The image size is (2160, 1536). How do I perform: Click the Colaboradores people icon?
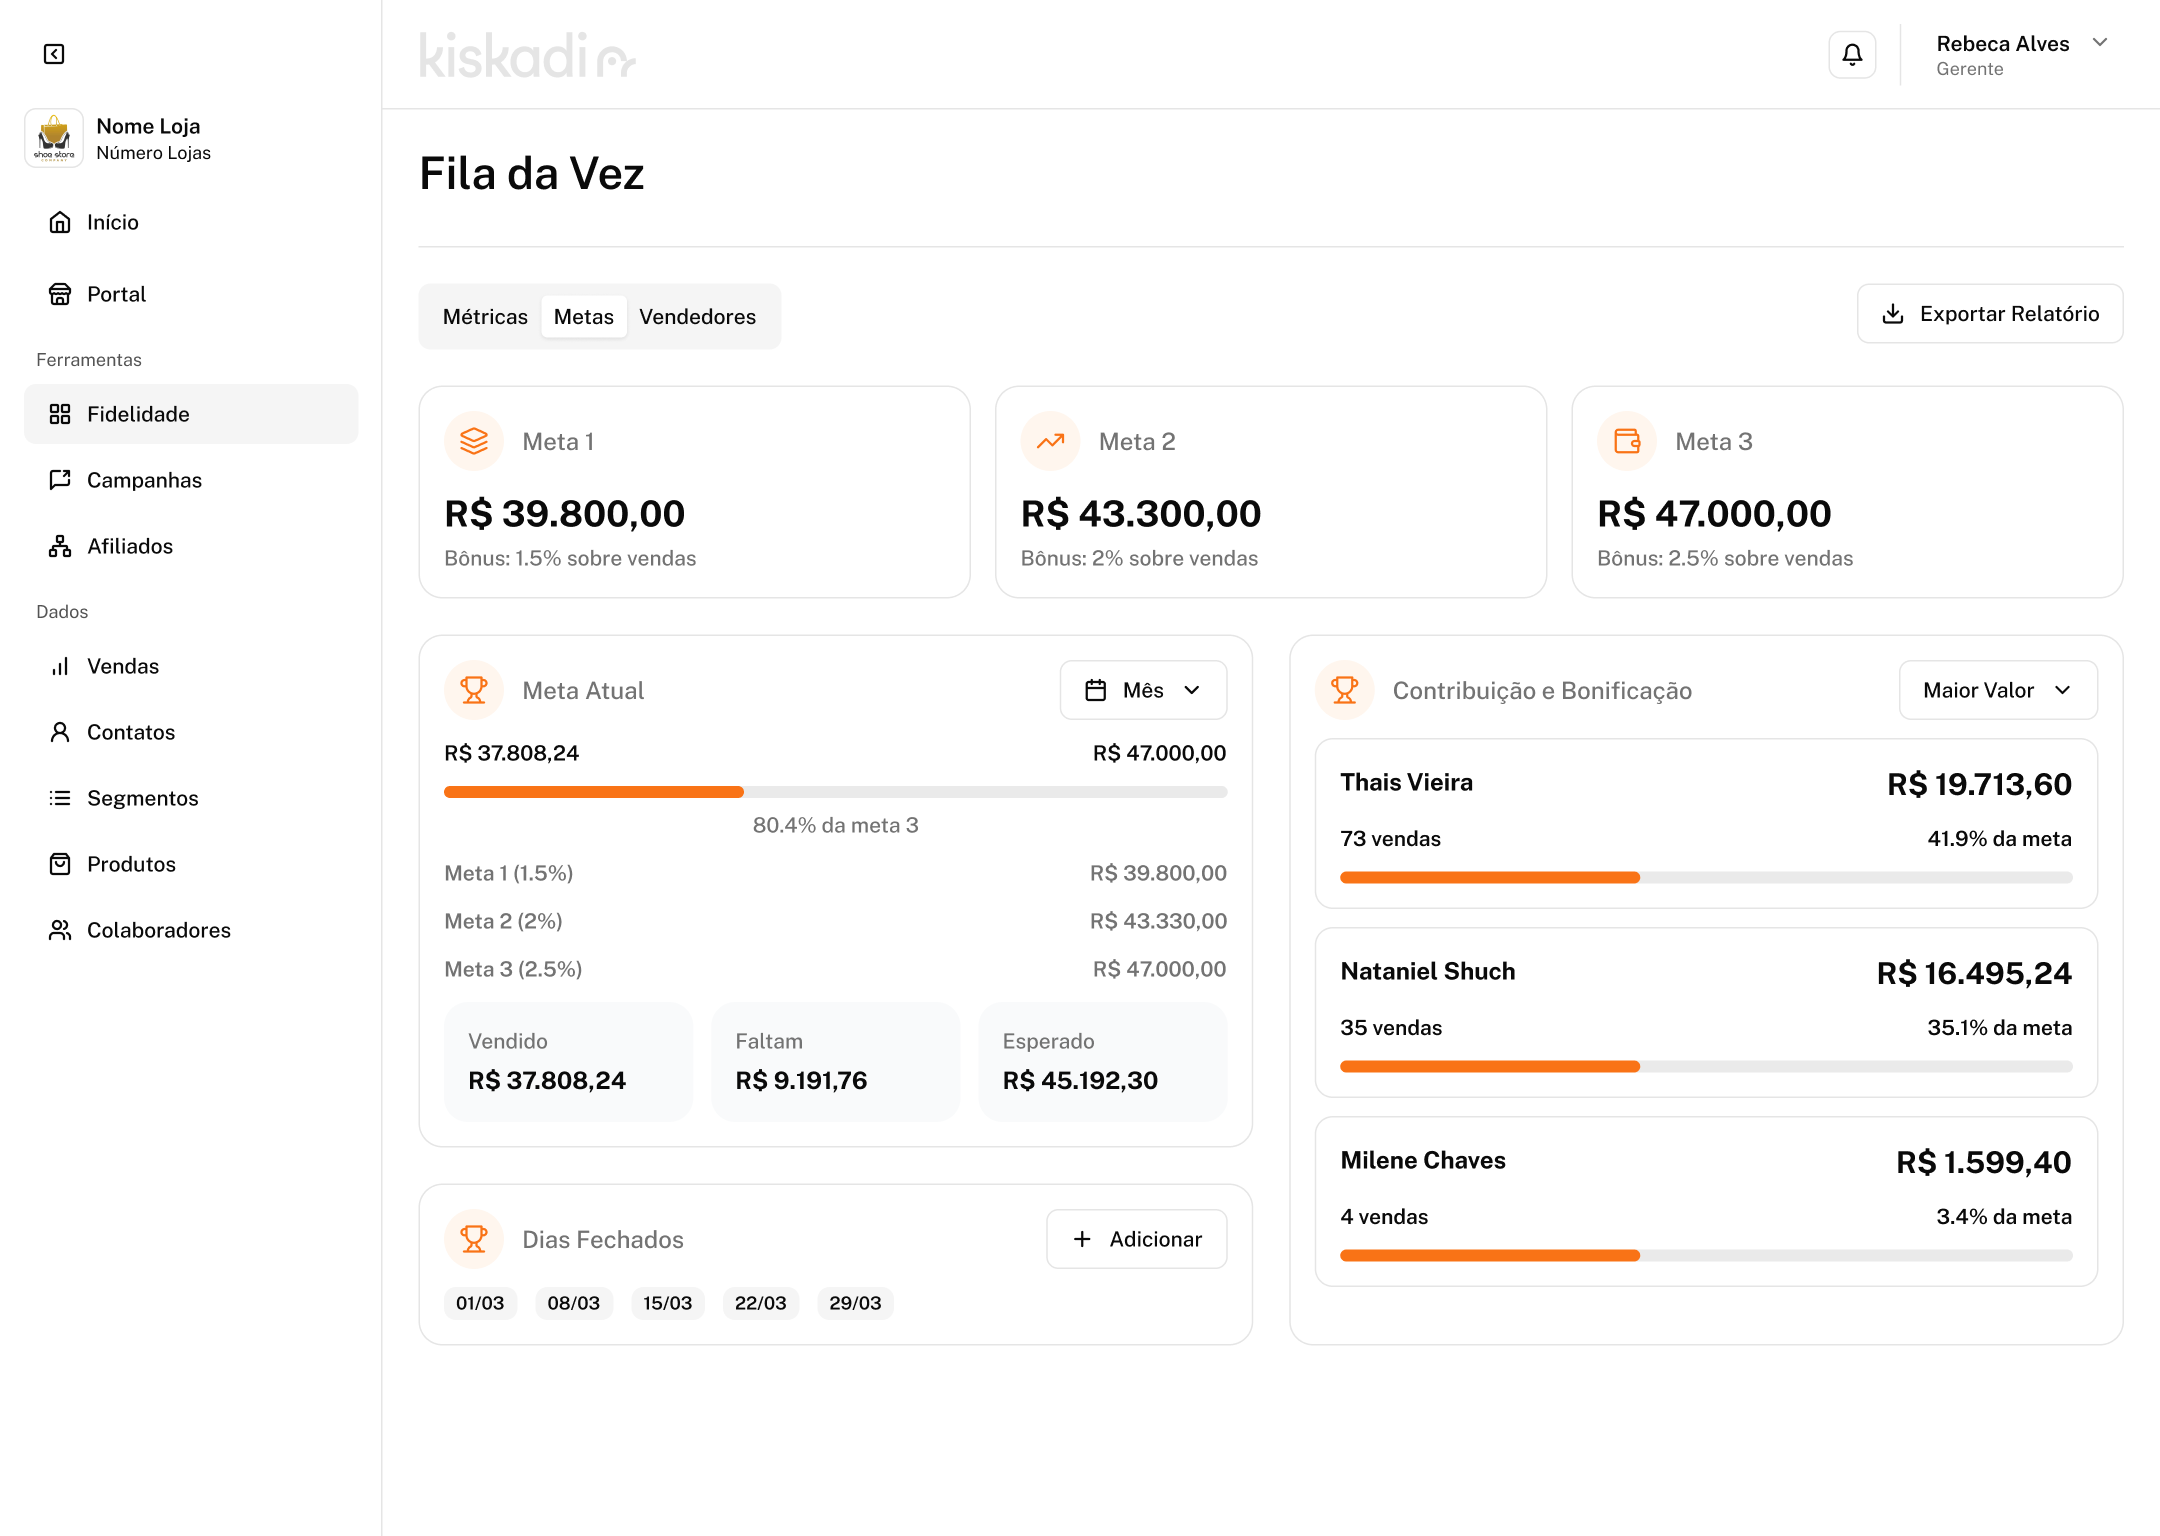pos(60,930)
